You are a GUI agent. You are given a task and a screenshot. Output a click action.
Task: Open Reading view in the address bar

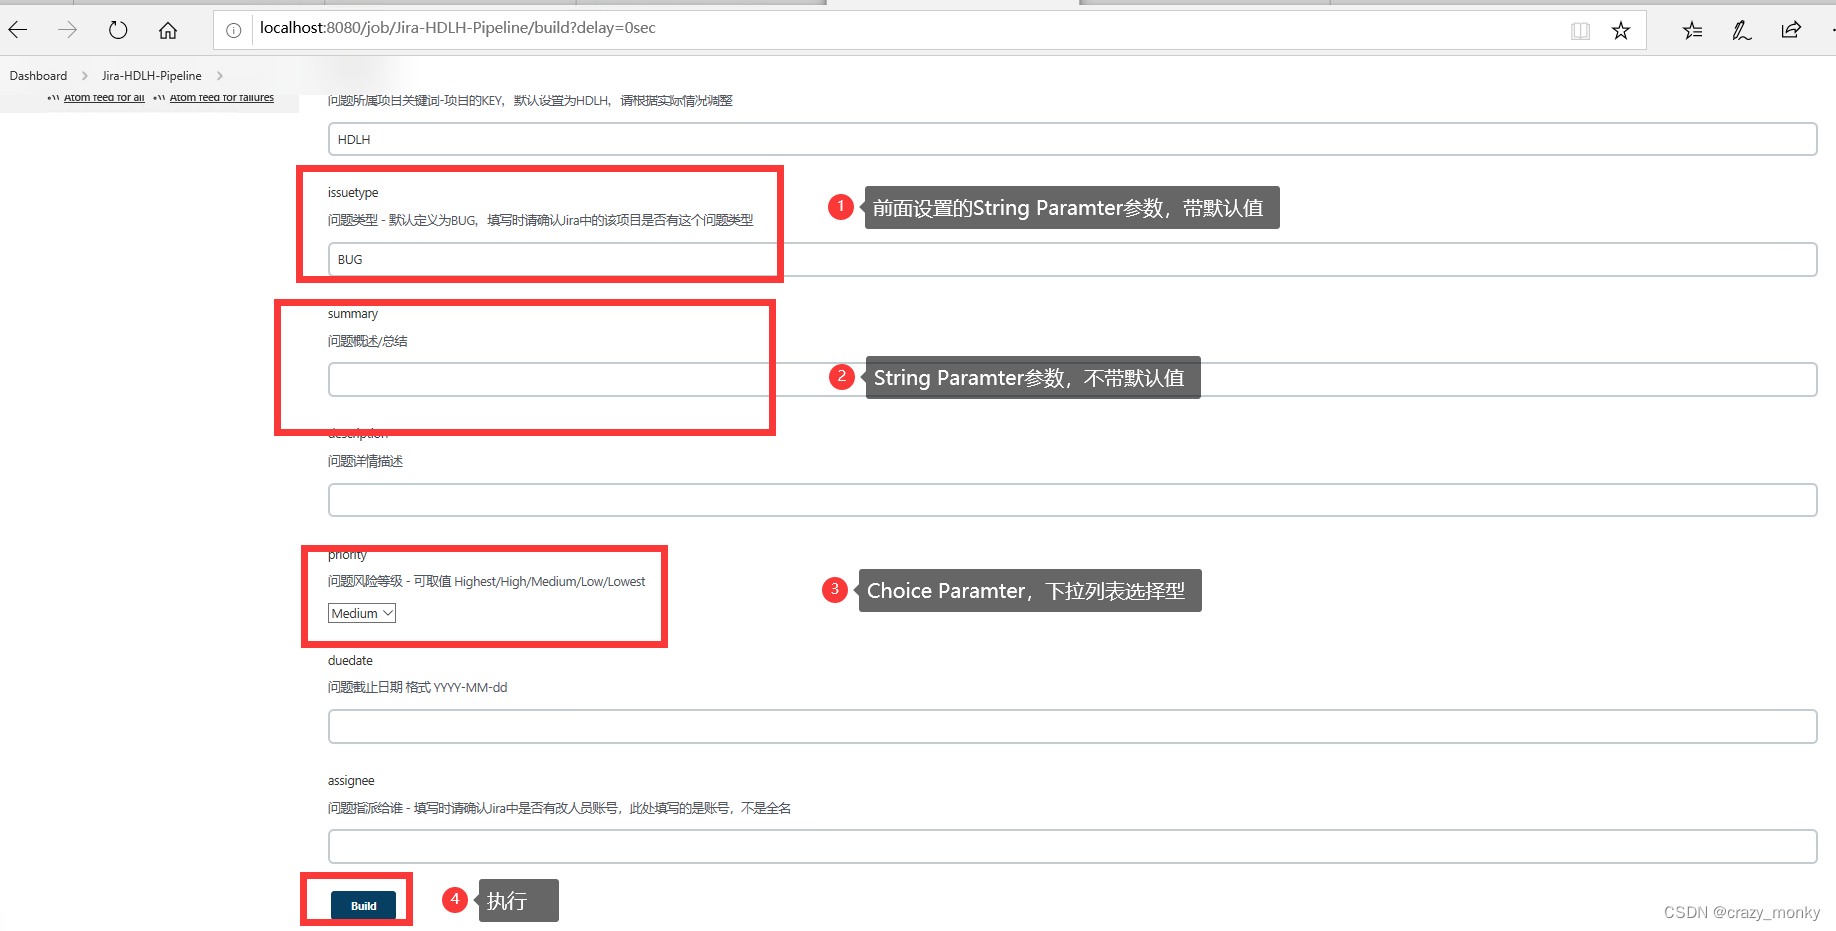[1580, 30]
